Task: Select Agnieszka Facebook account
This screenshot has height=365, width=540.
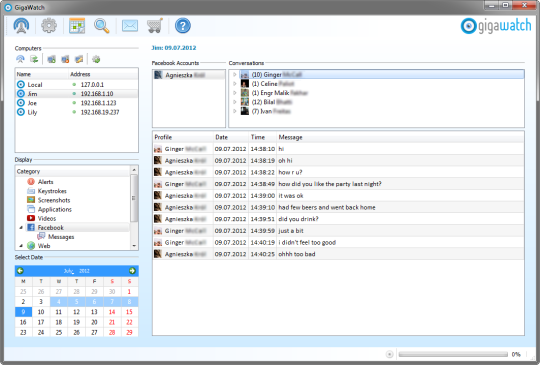Action: click(189, 75)
